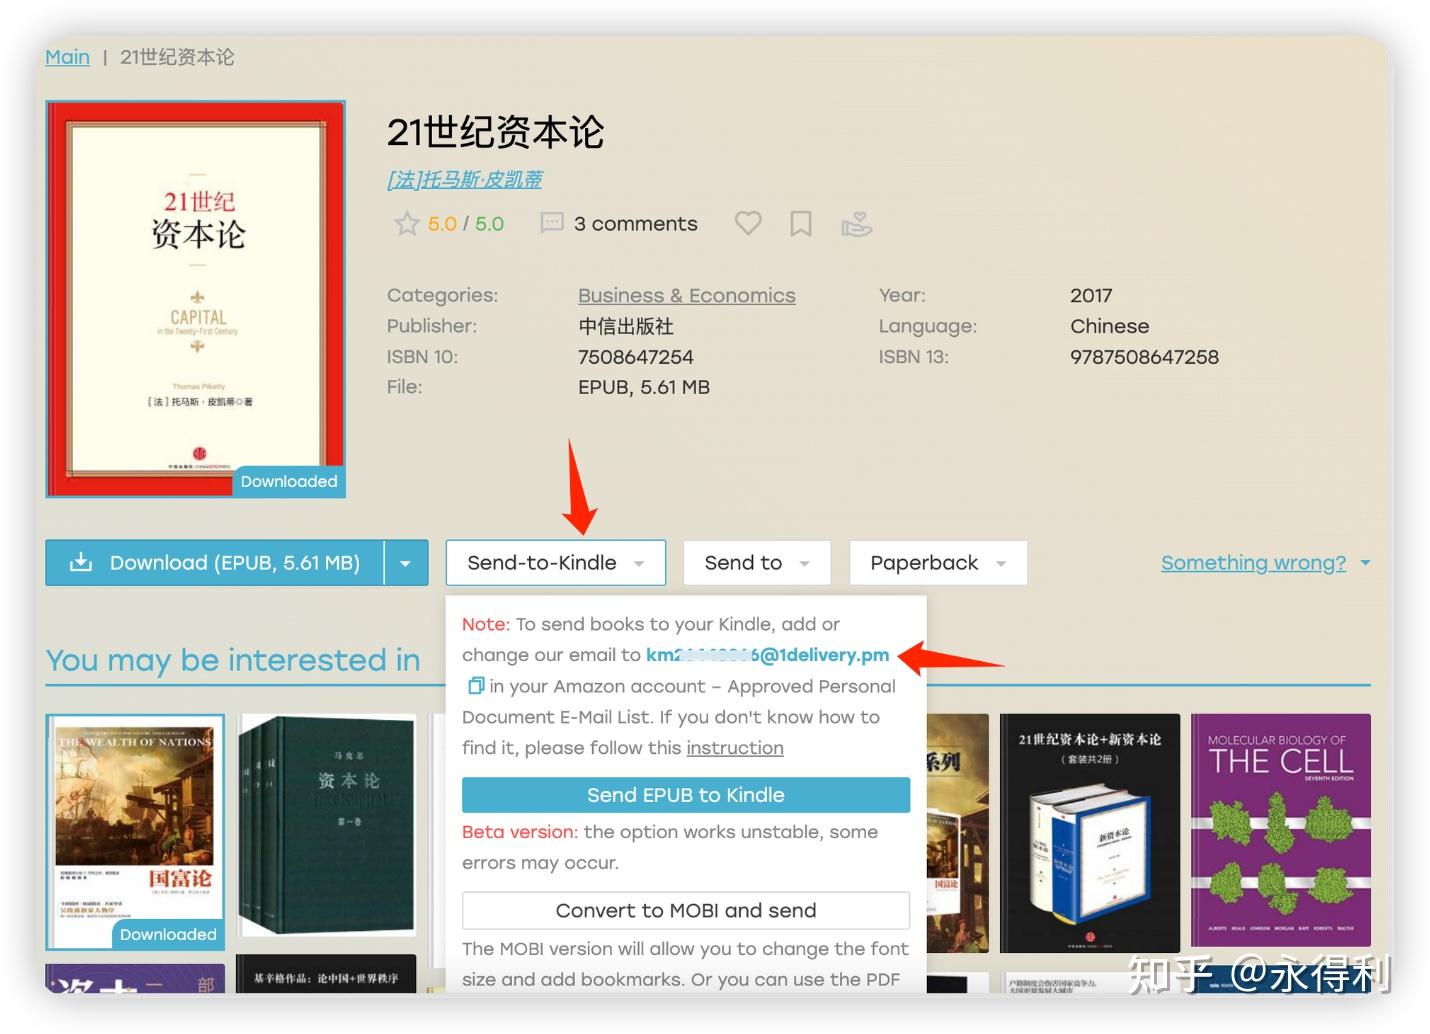Open the Main breadcrumb page
Image resolution: width=1430 pixels, height=1034 pixels.
(66, 57)
